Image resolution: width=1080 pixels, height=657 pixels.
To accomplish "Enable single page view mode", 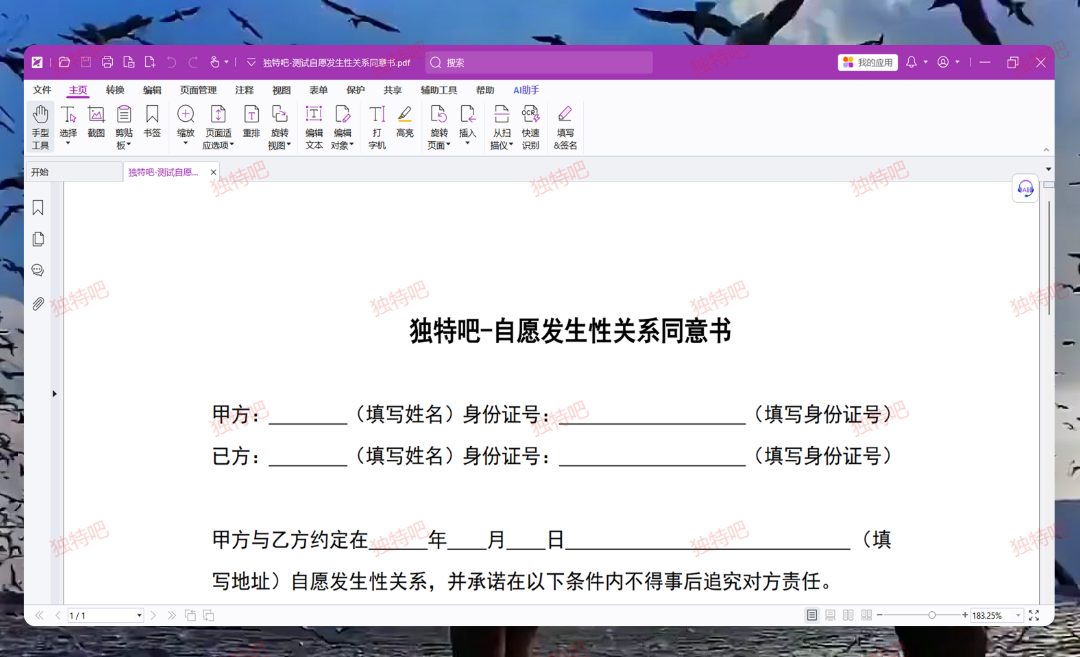I will coord(812,615).
